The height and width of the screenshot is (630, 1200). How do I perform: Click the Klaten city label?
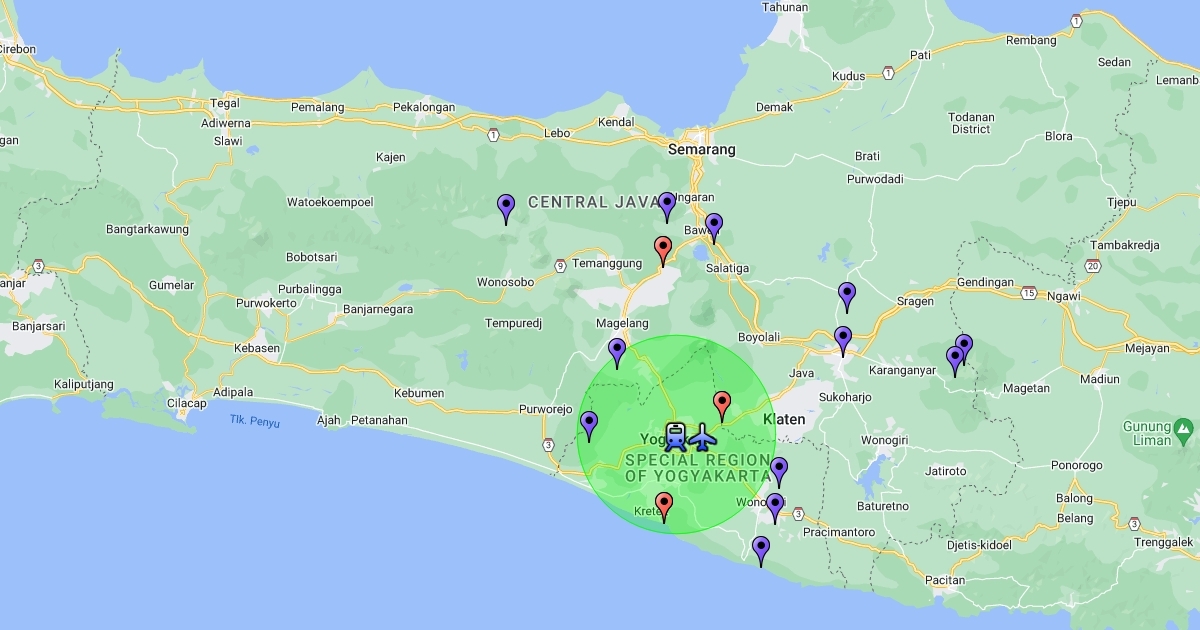pyautogui.click(x=784, y=419)
